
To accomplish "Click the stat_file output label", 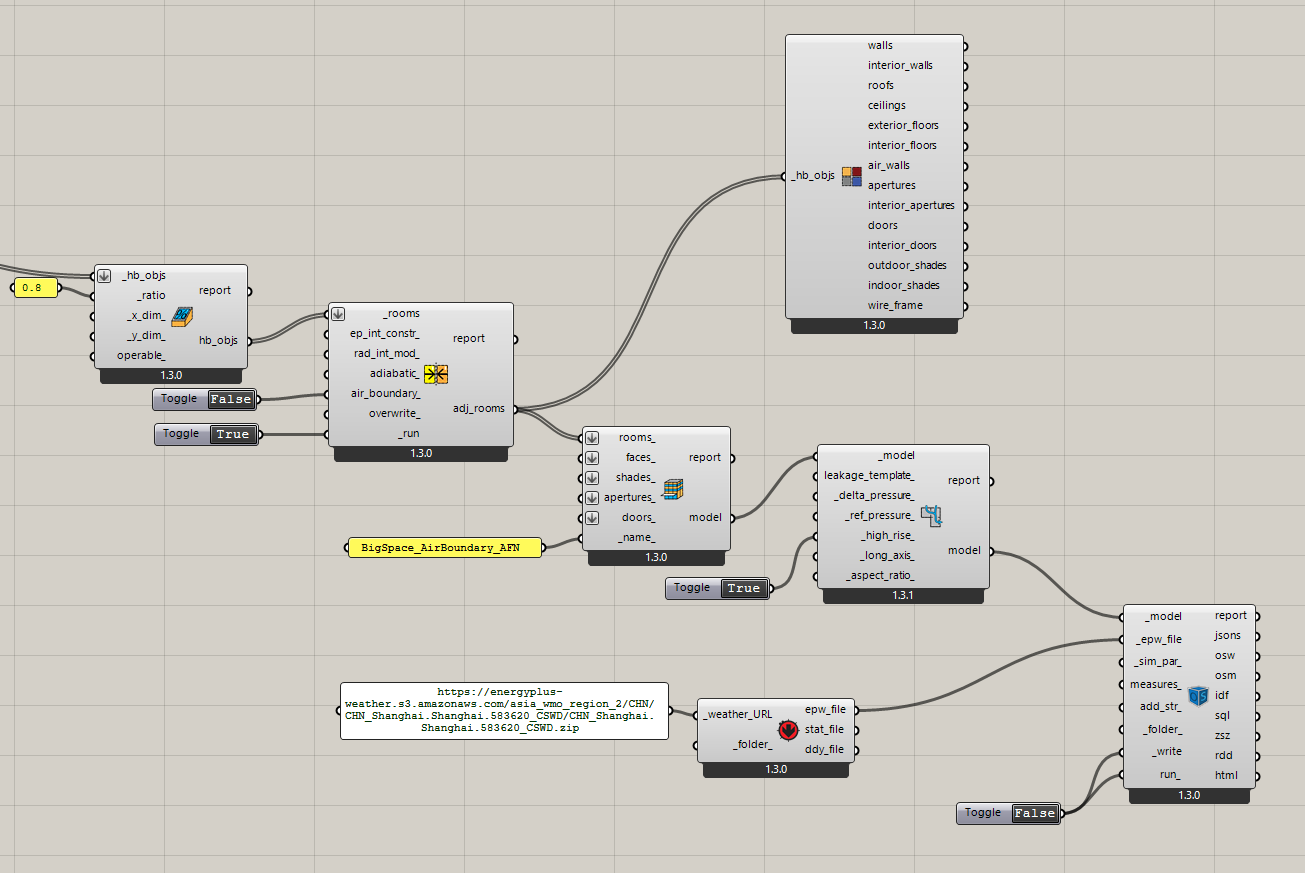I will 825,729.
